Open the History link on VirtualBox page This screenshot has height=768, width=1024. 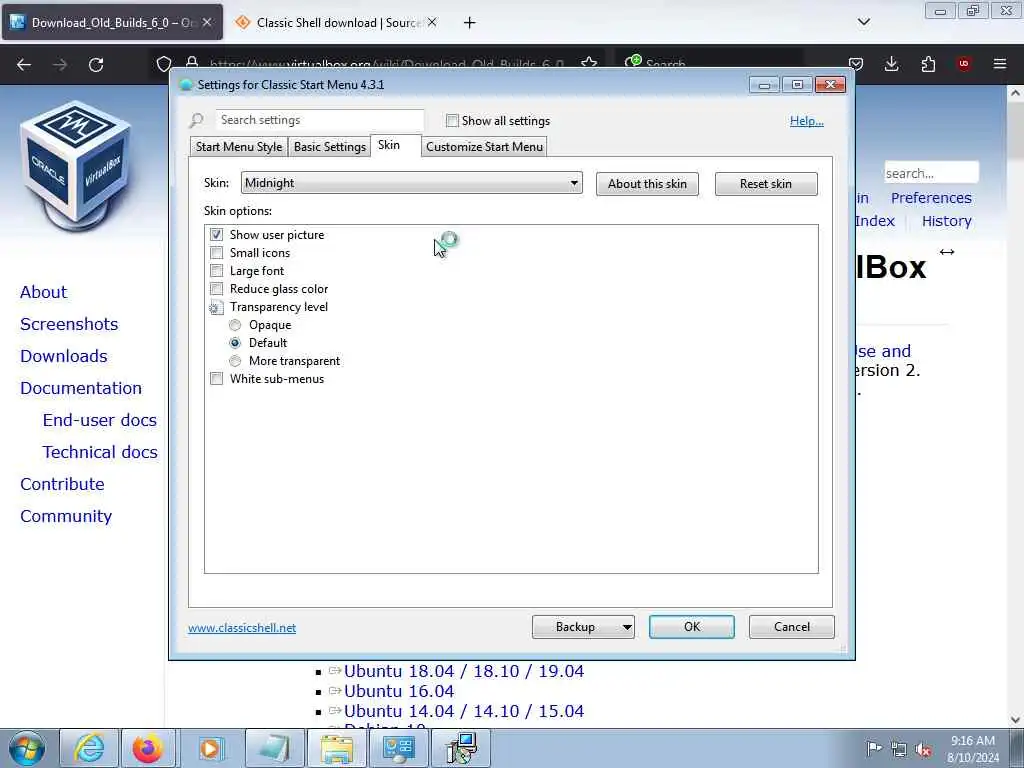(x=946, y=221)
